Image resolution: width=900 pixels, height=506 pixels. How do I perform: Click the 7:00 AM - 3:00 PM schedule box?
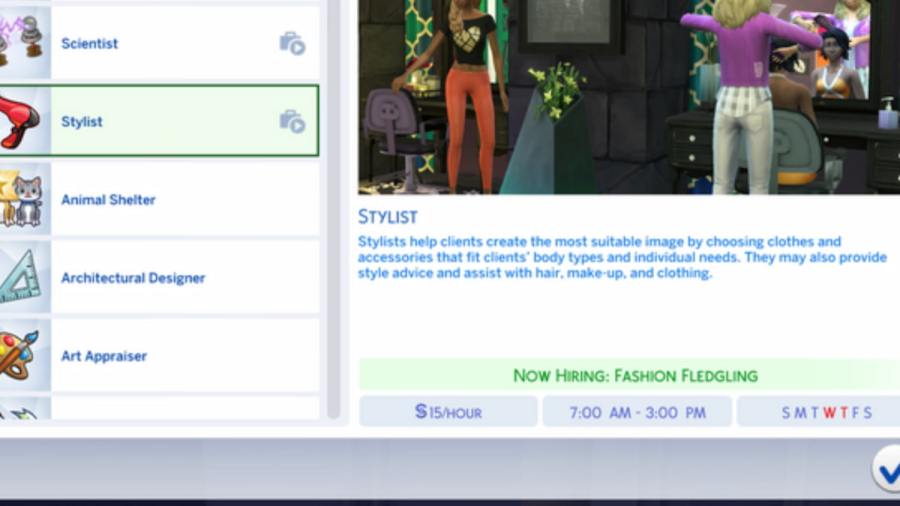[637, 412]
